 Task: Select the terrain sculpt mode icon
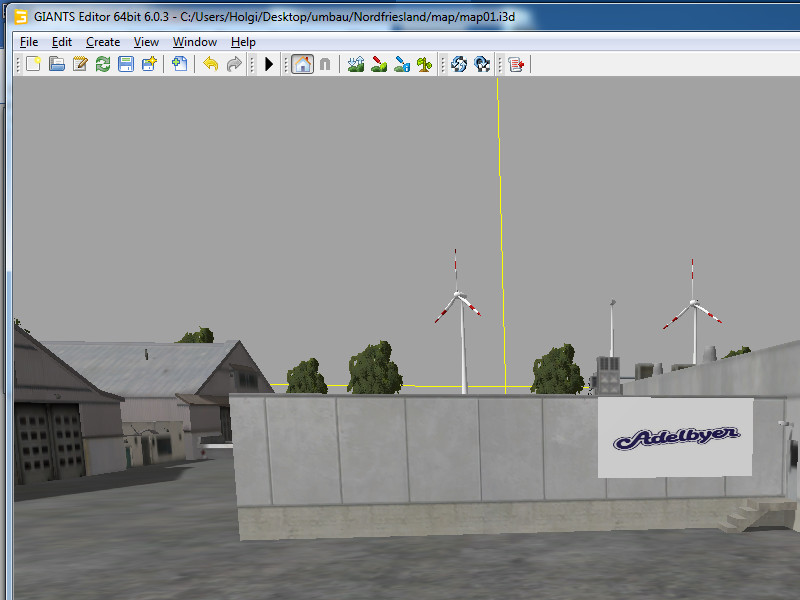[x=356, y=64]
